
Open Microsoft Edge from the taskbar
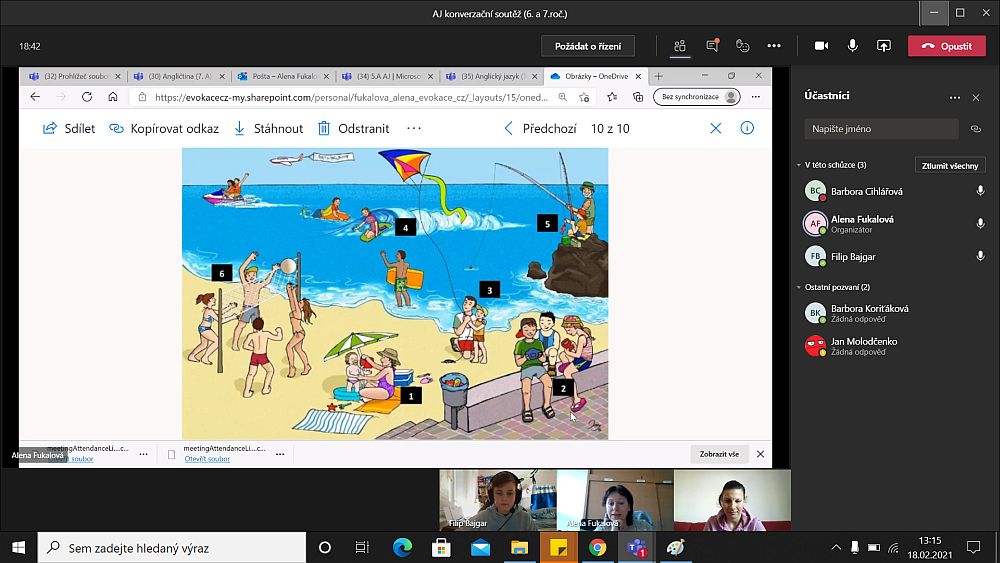pyautogui.click(x=402, y=548)
